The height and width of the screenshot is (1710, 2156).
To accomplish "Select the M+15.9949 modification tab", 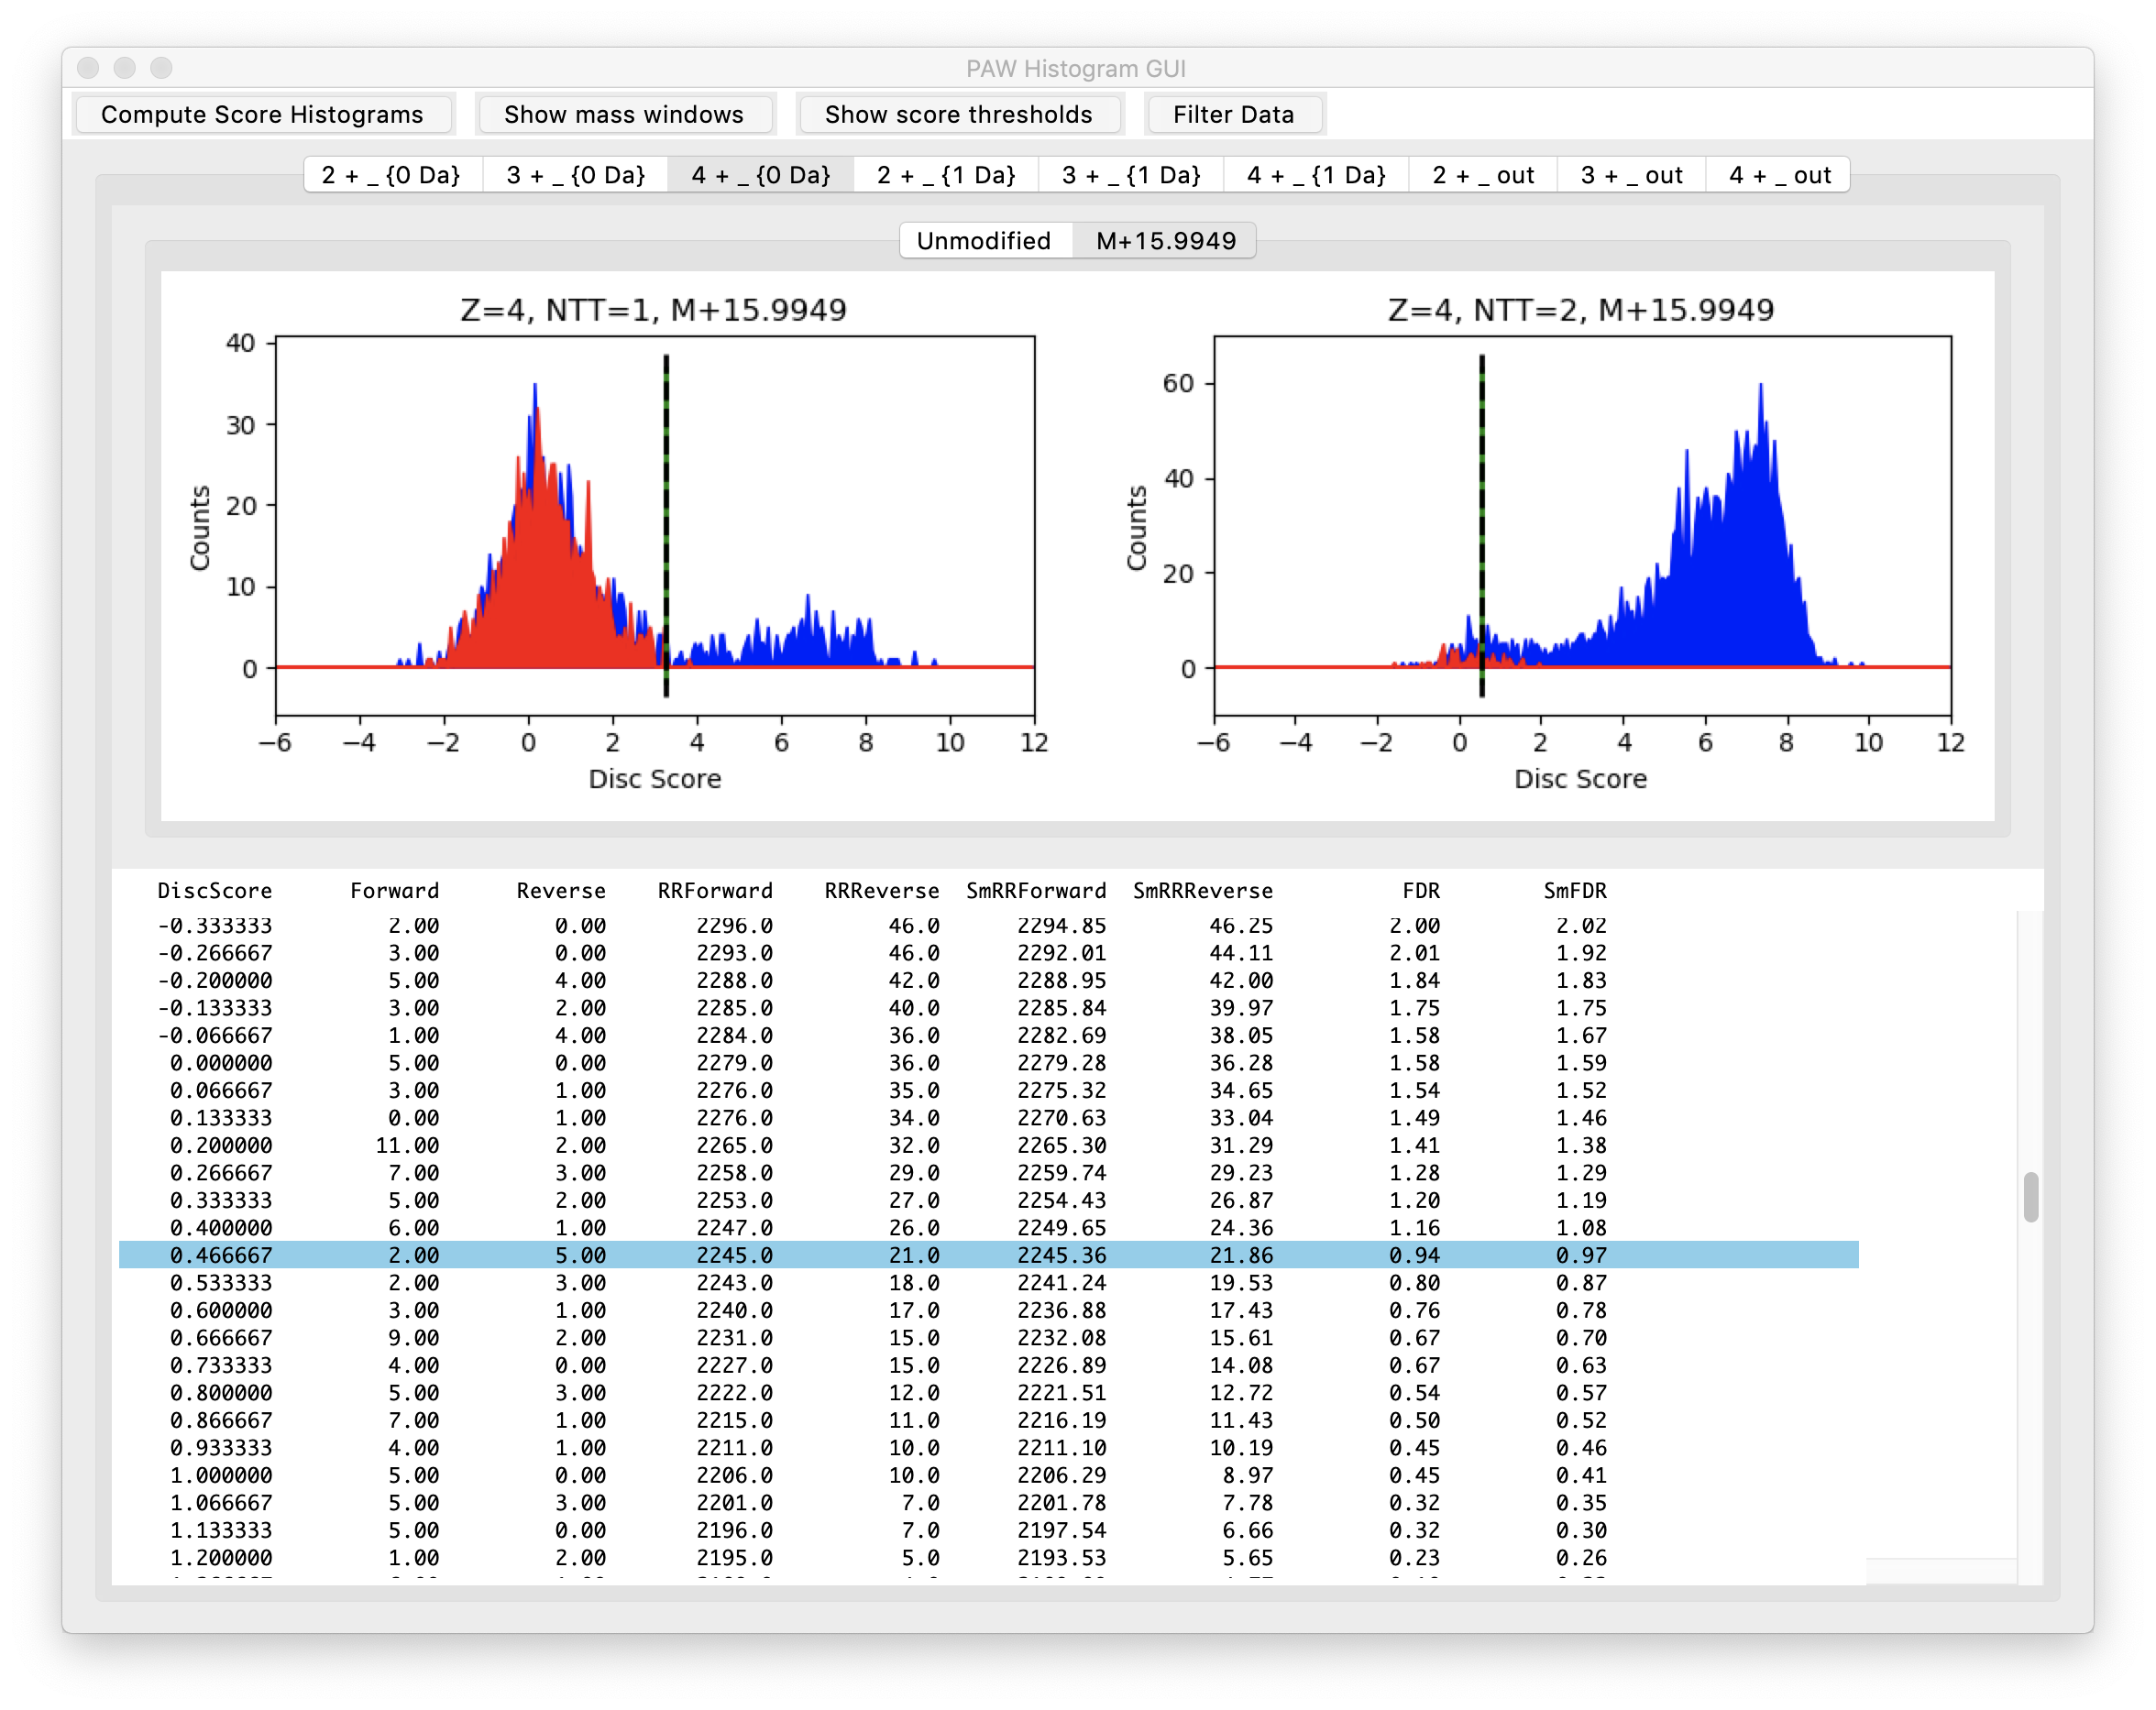I will [x=1165, y=241].
